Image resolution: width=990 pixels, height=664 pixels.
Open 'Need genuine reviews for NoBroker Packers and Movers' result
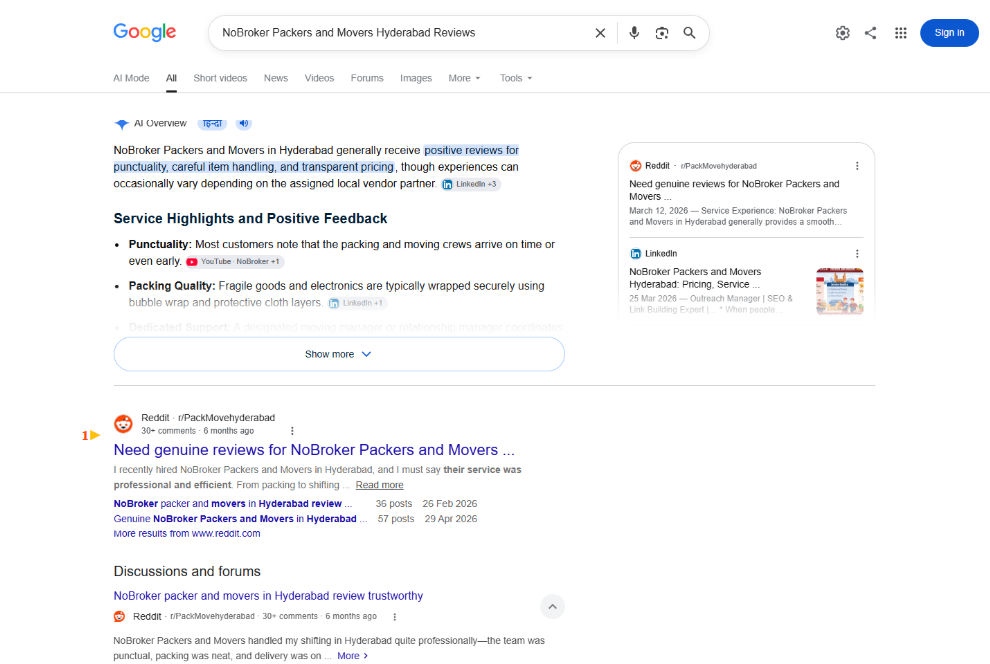pyautogui.click(x=314, y=450)
